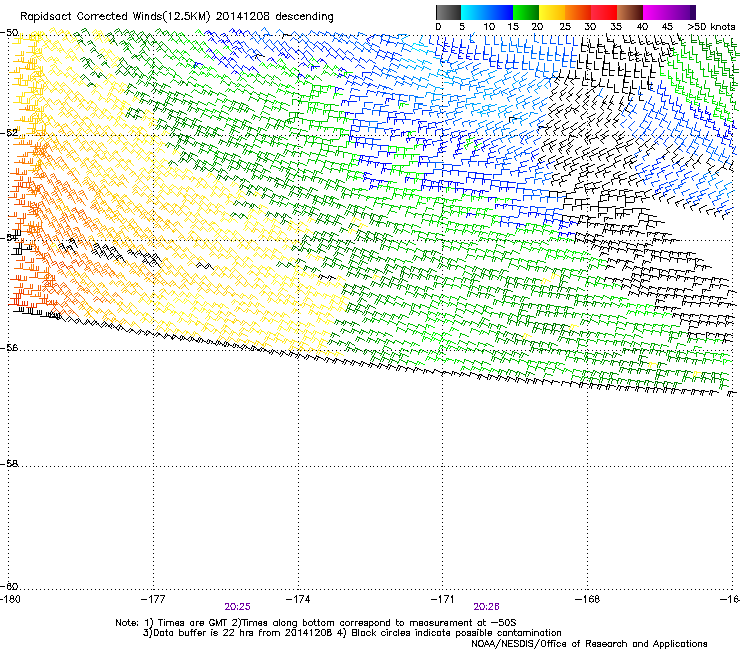Click the '>50 knots' legend label
740x650 pixels.
click(712, 27)
